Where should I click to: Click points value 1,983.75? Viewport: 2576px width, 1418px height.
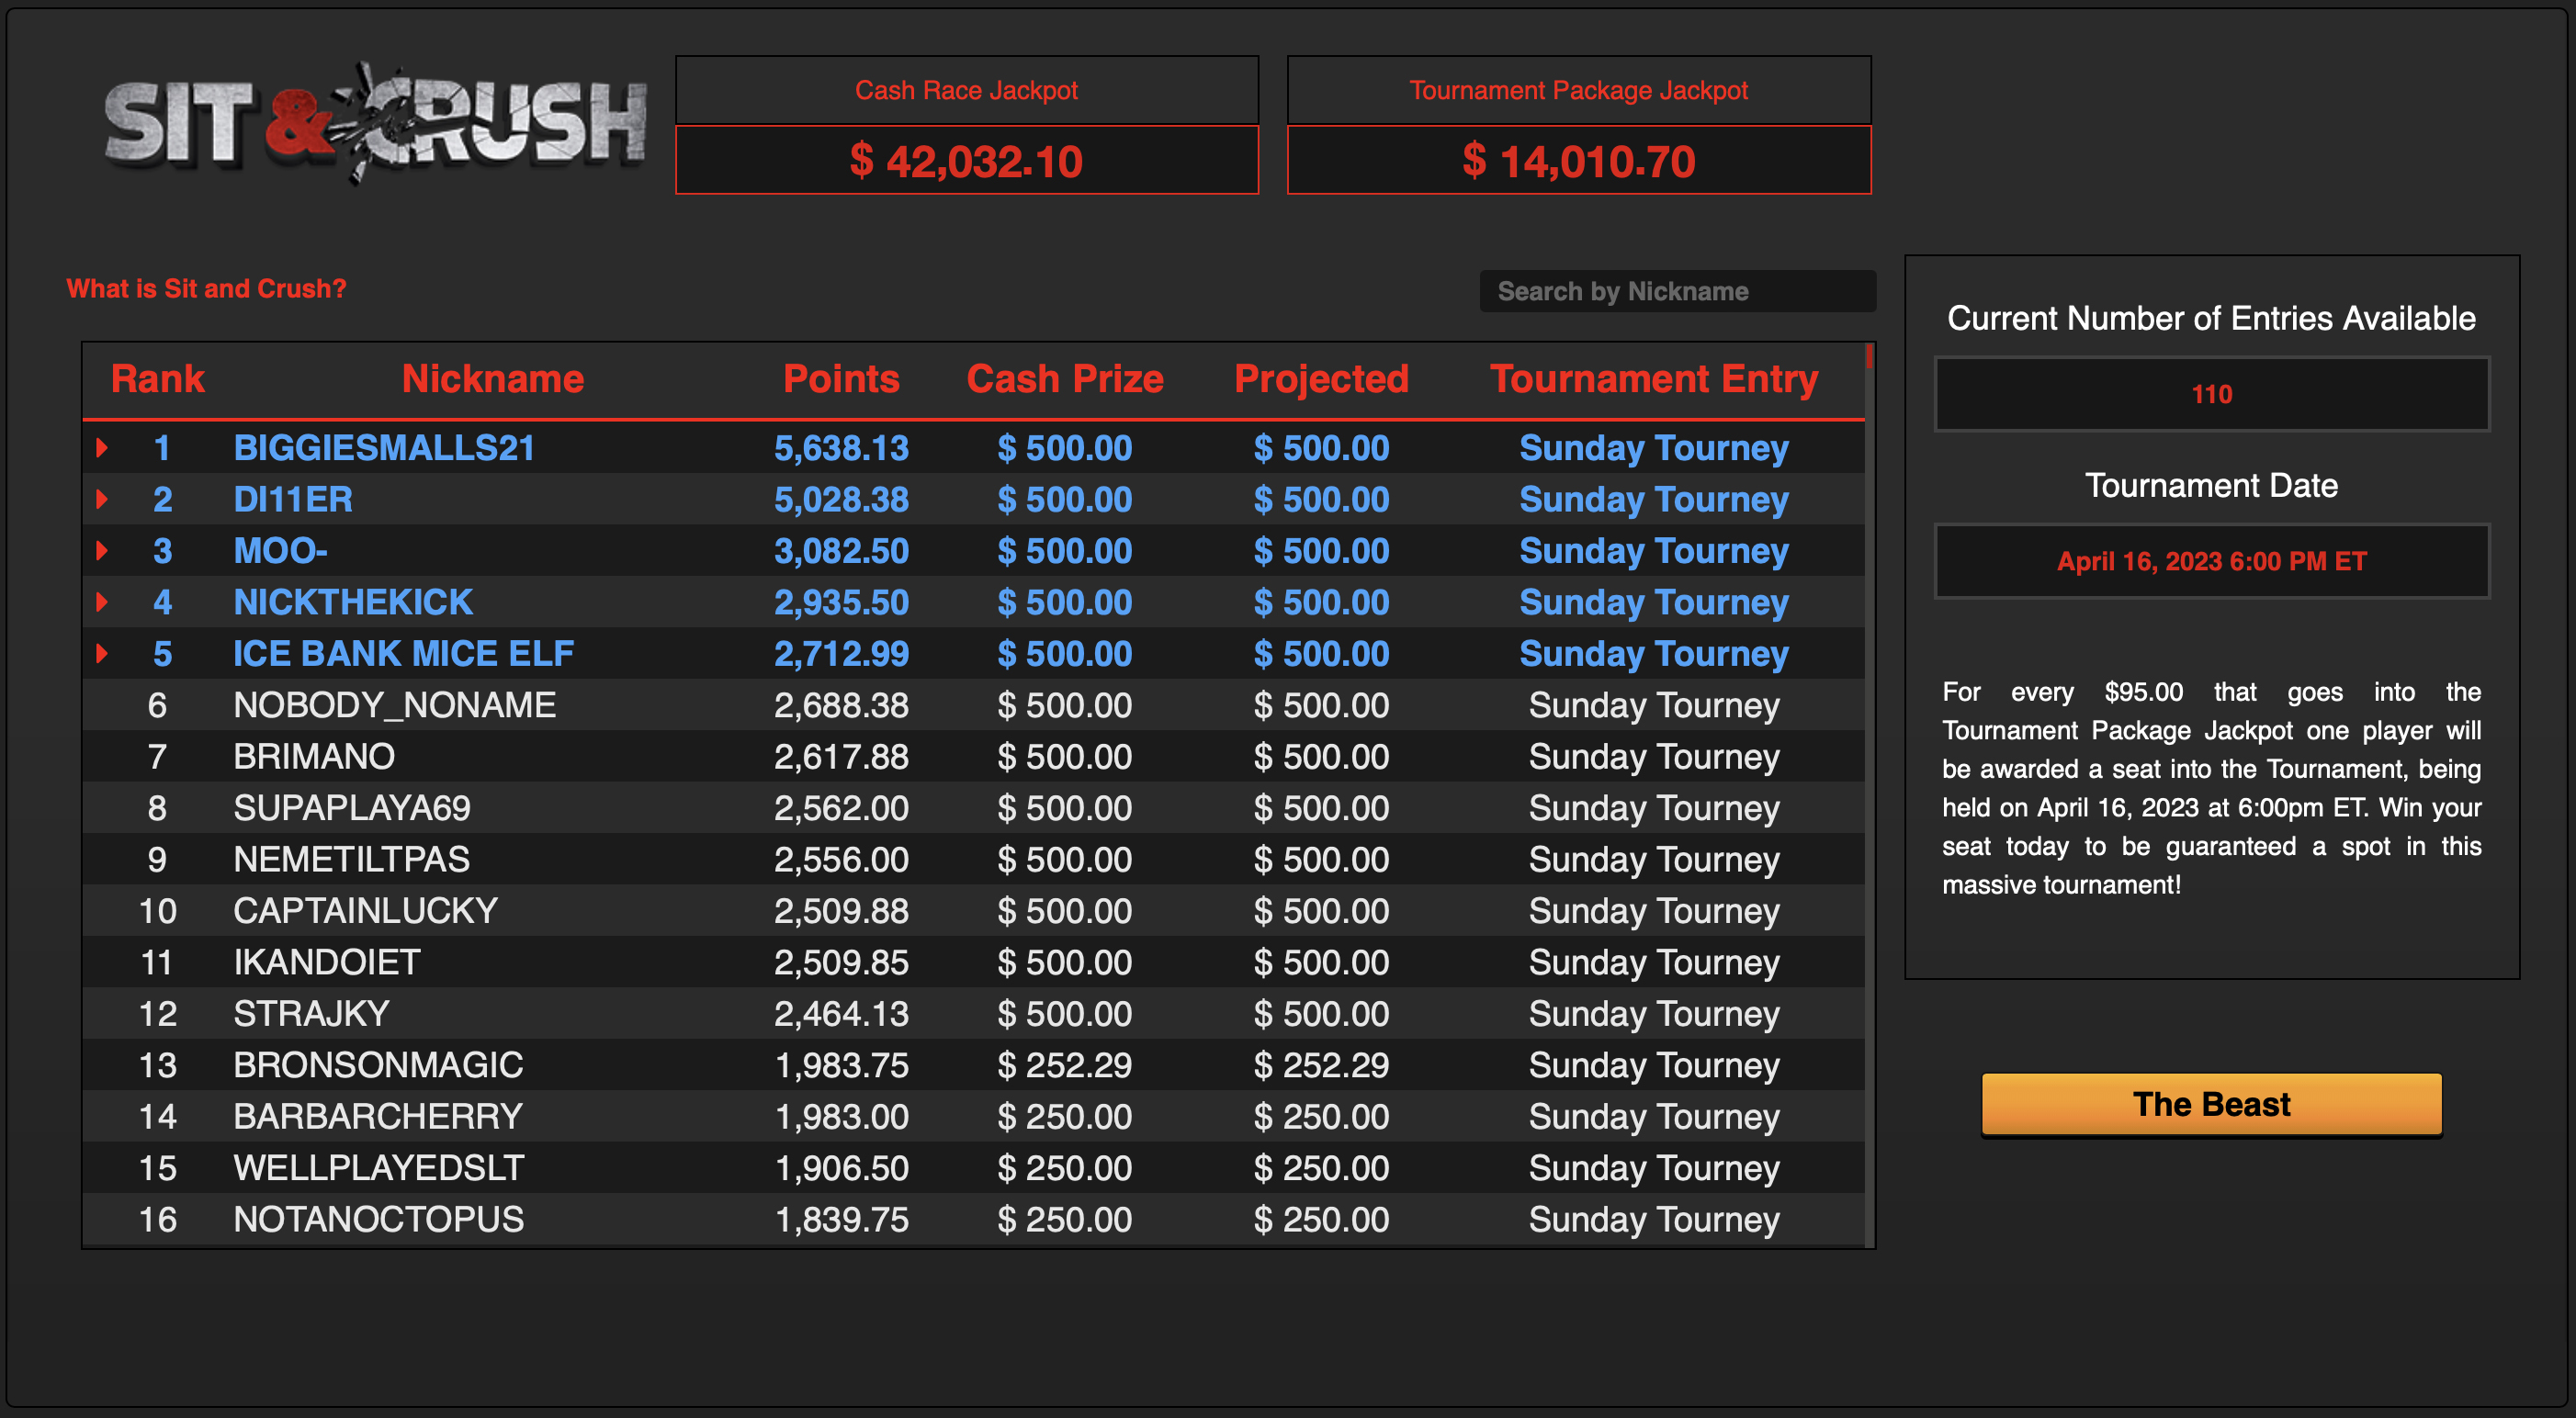[841, 1065]
